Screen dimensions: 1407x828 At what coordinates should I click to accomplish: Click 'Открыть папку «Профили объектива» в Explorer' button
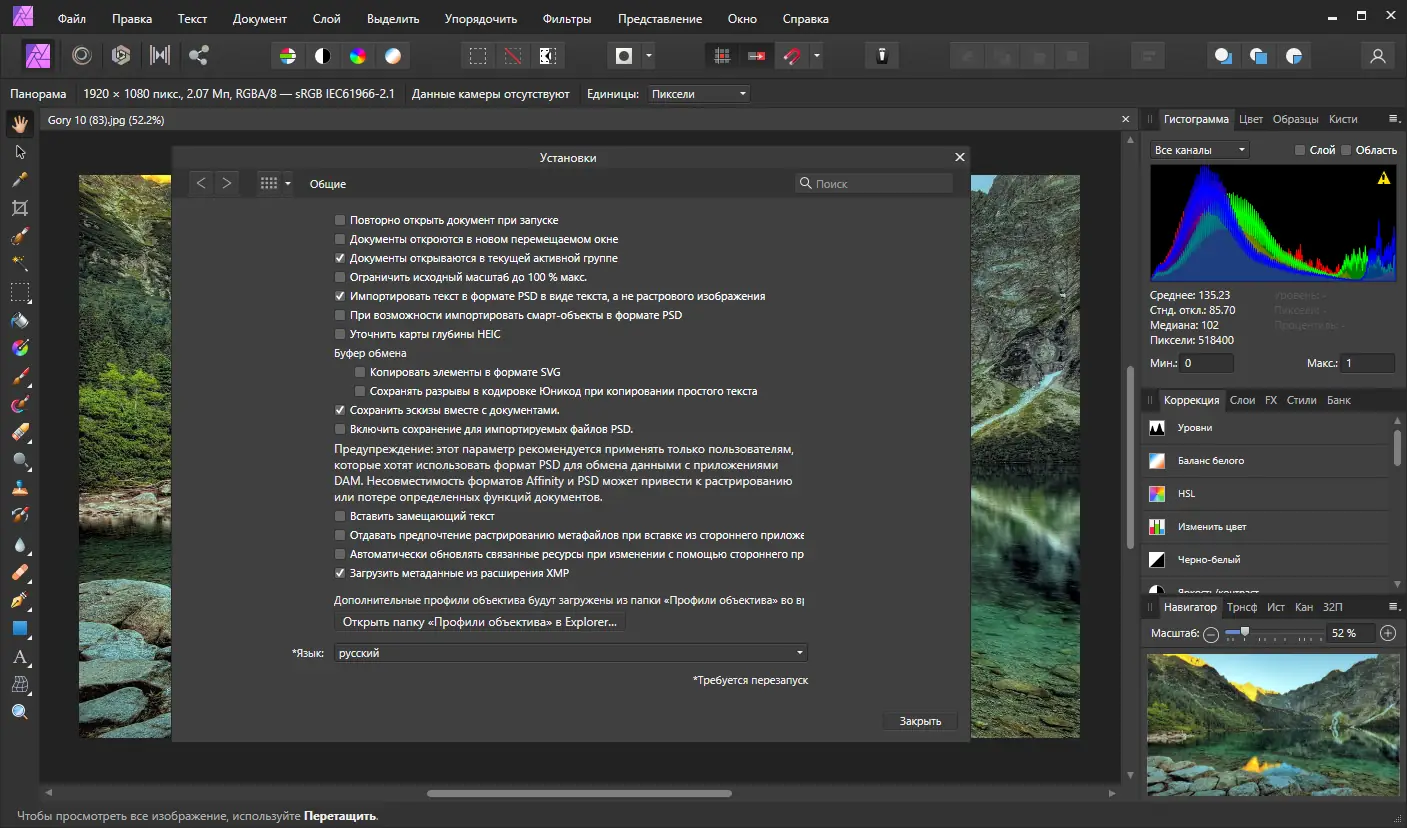click(480, 622)
